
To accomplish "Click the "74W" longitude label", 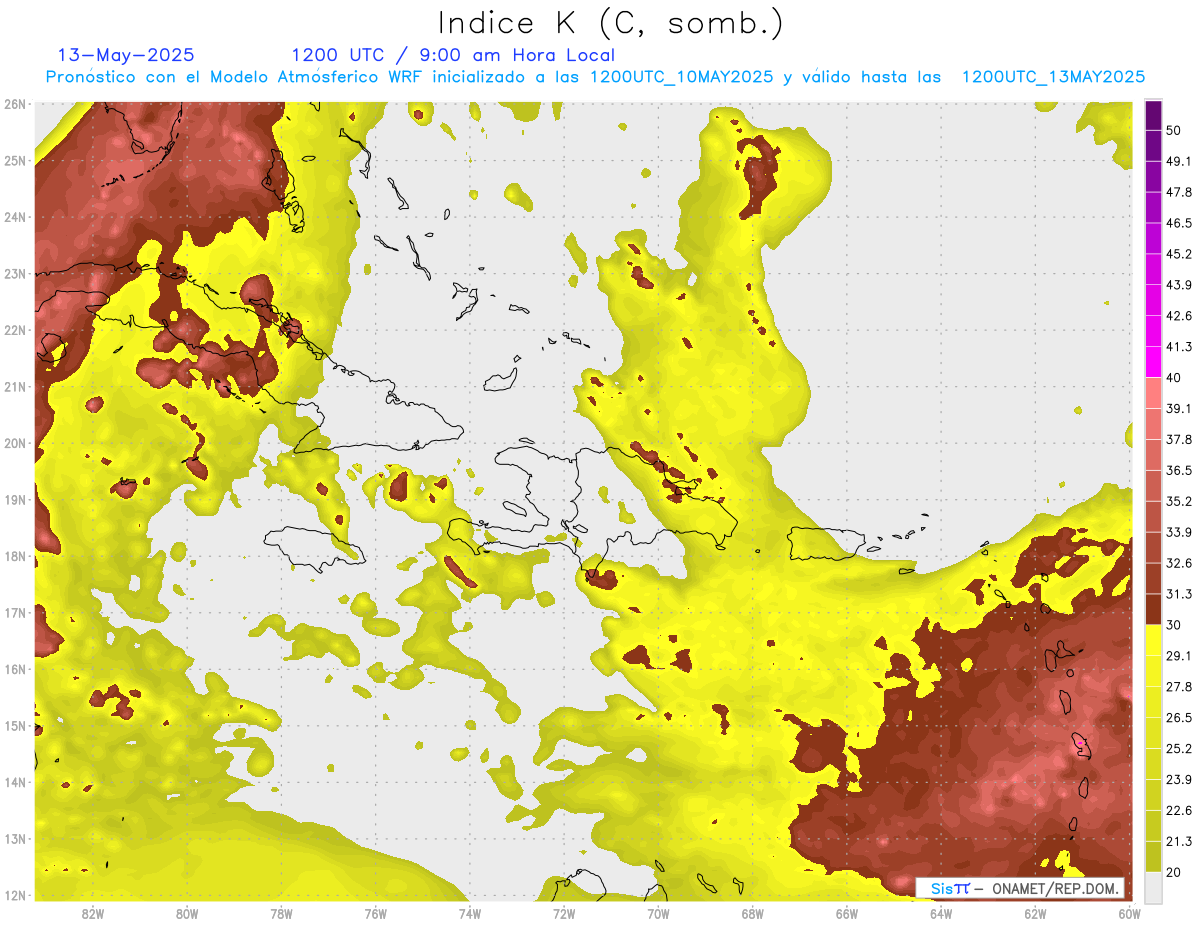I will 470,913.
